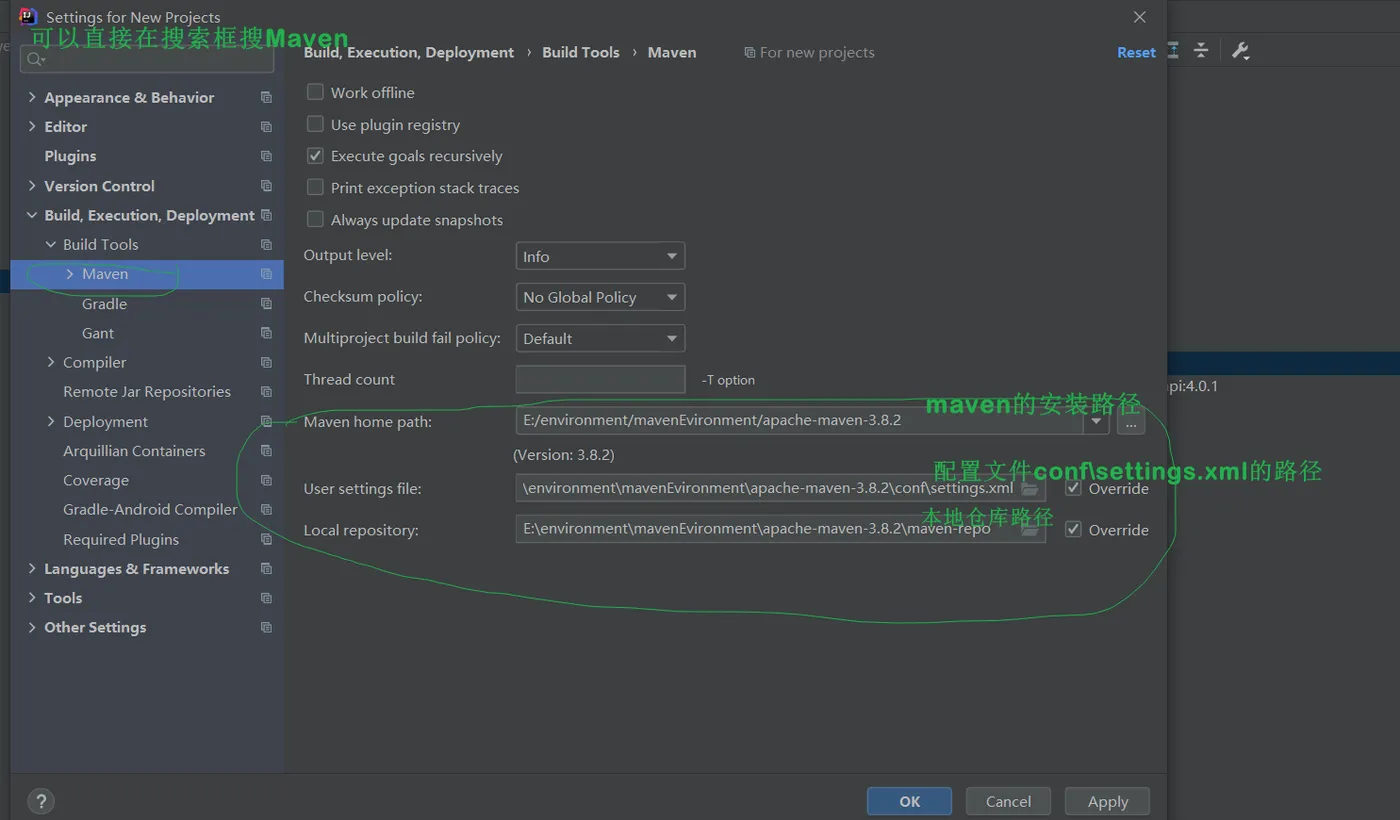
Task: Open Required Plugins settings
Action: (x=121, y=539)
